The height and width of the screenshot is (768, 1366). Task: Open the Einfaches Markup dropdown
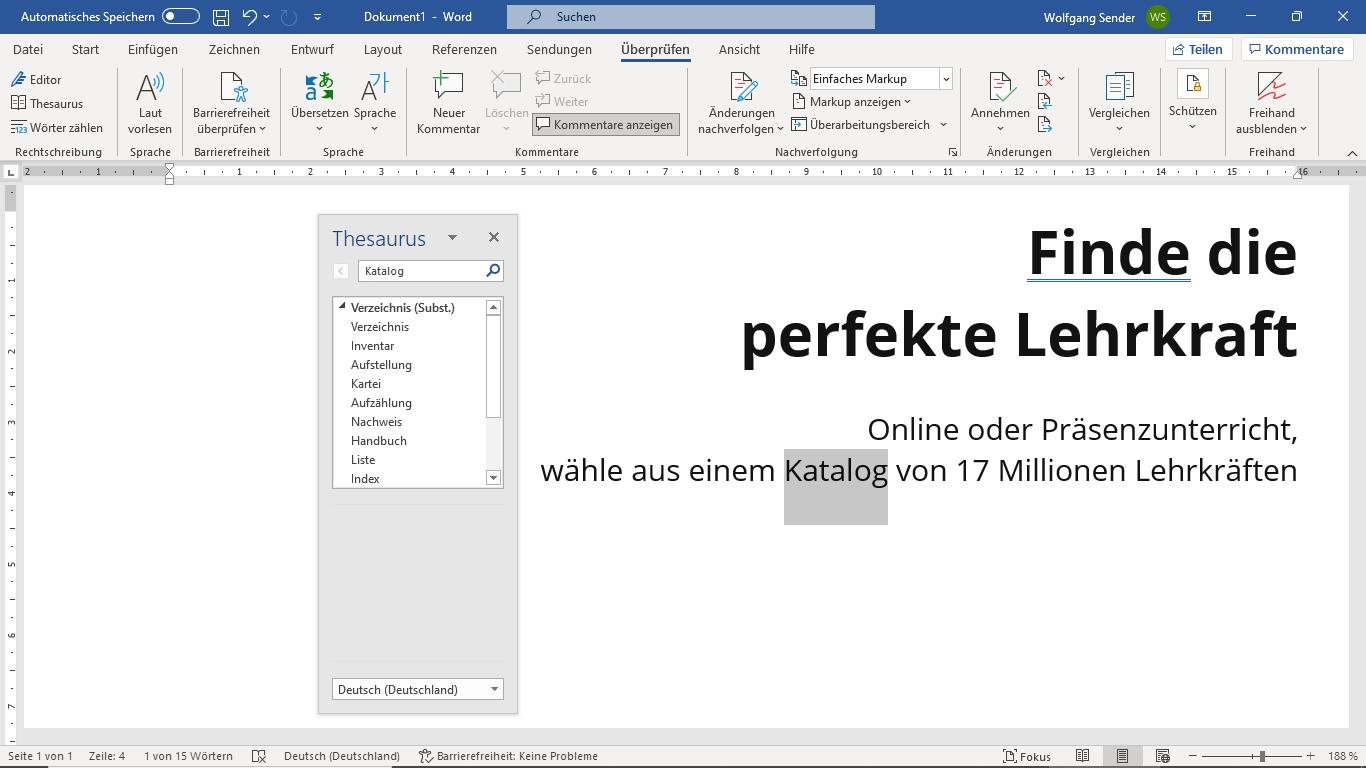click(x=945, y=79)
